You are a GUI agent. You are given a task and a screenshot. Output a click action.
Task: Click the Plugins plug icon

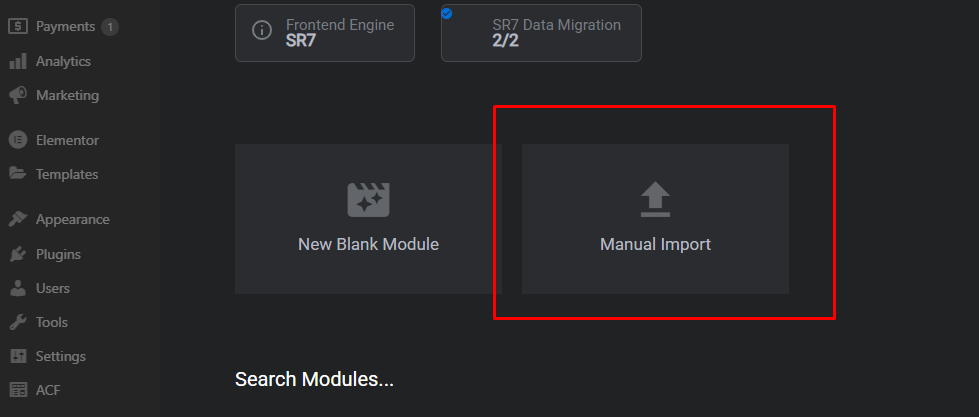click(x=17, y=254)
